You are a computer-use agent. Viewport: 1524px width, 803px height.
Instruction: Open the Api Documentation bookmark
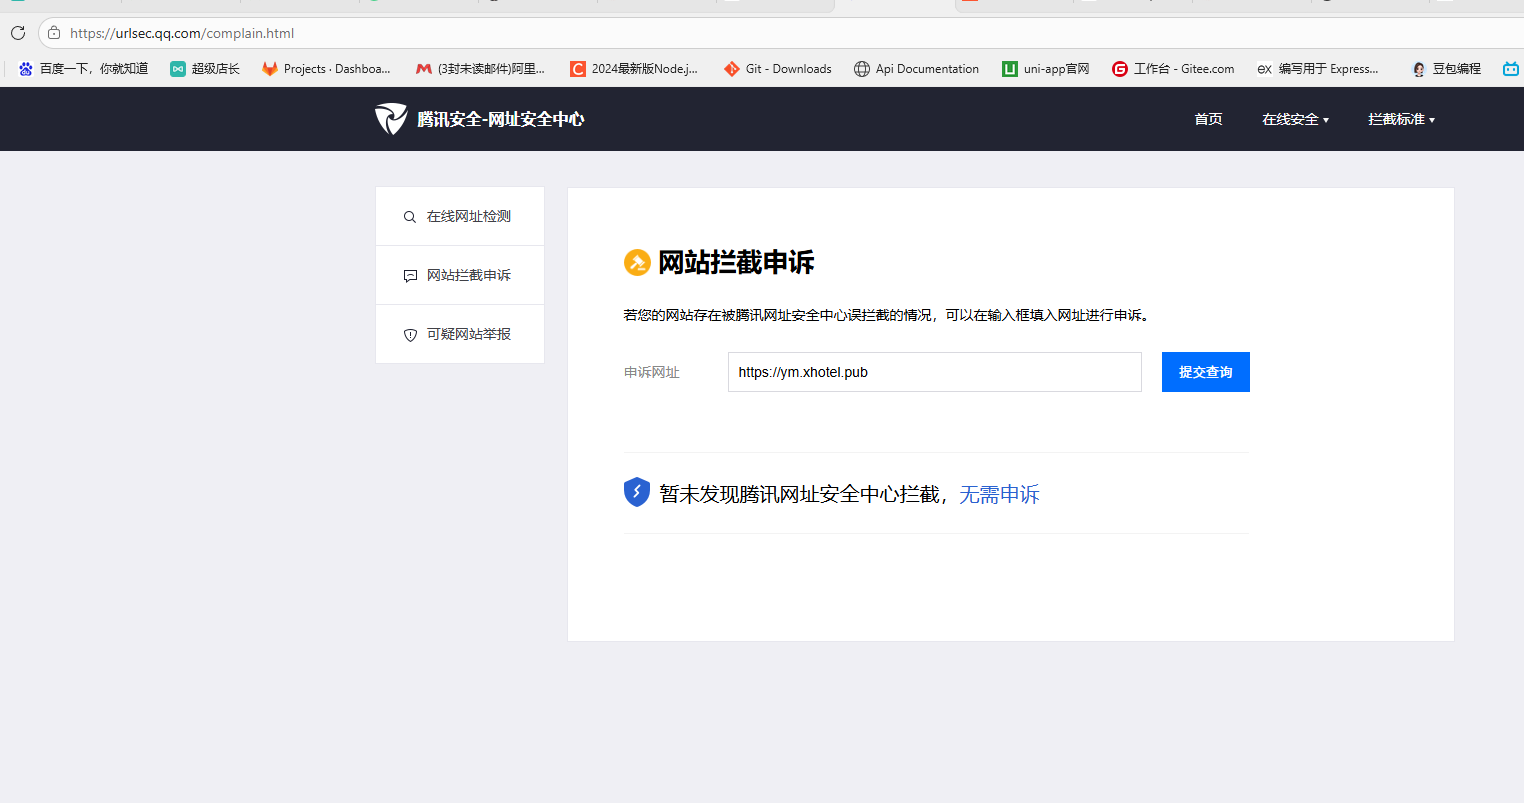coord(916,69)
